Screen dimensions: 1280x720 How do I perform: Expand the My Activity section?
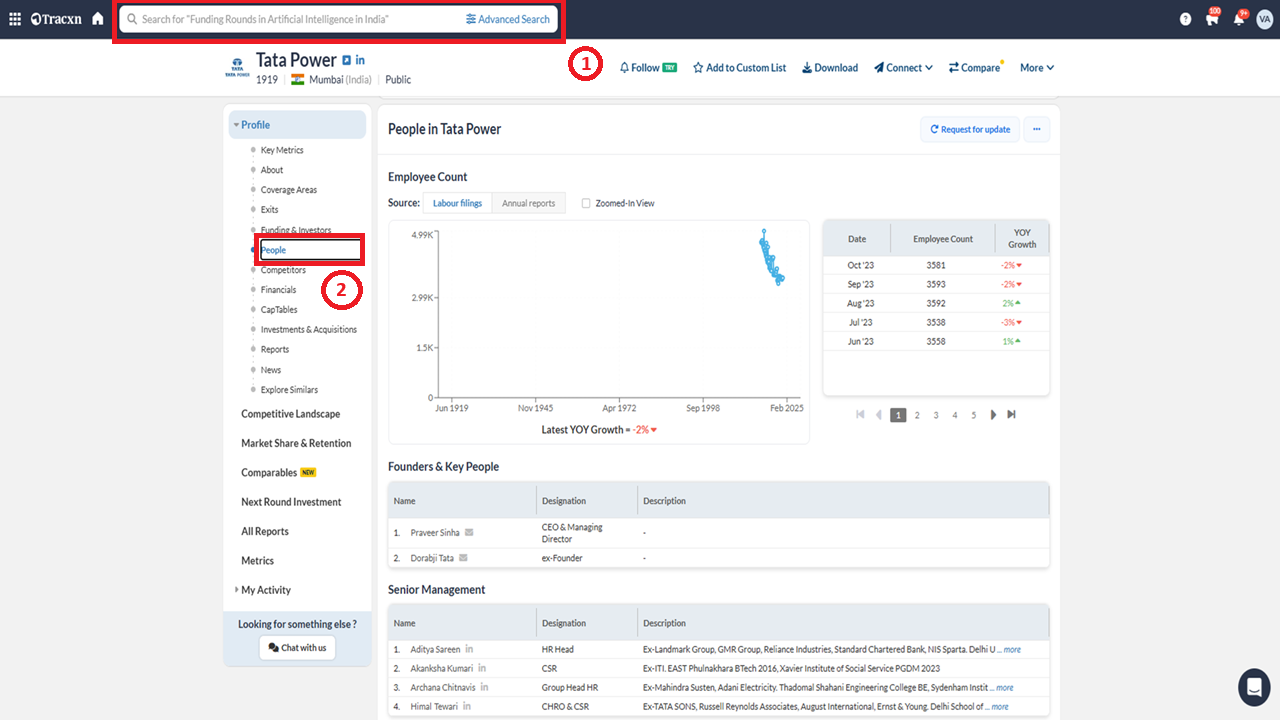coord(265,590)
